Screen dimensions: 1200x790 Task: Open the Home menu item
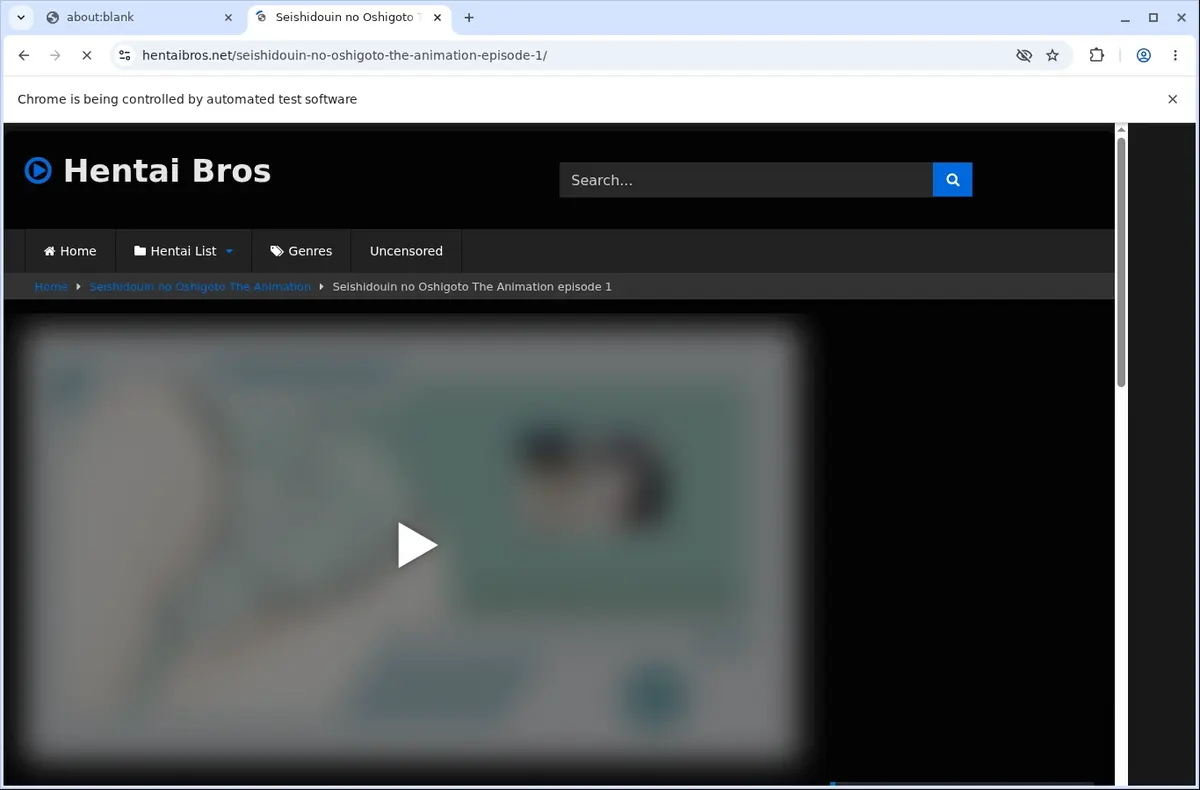pos(70,251)
